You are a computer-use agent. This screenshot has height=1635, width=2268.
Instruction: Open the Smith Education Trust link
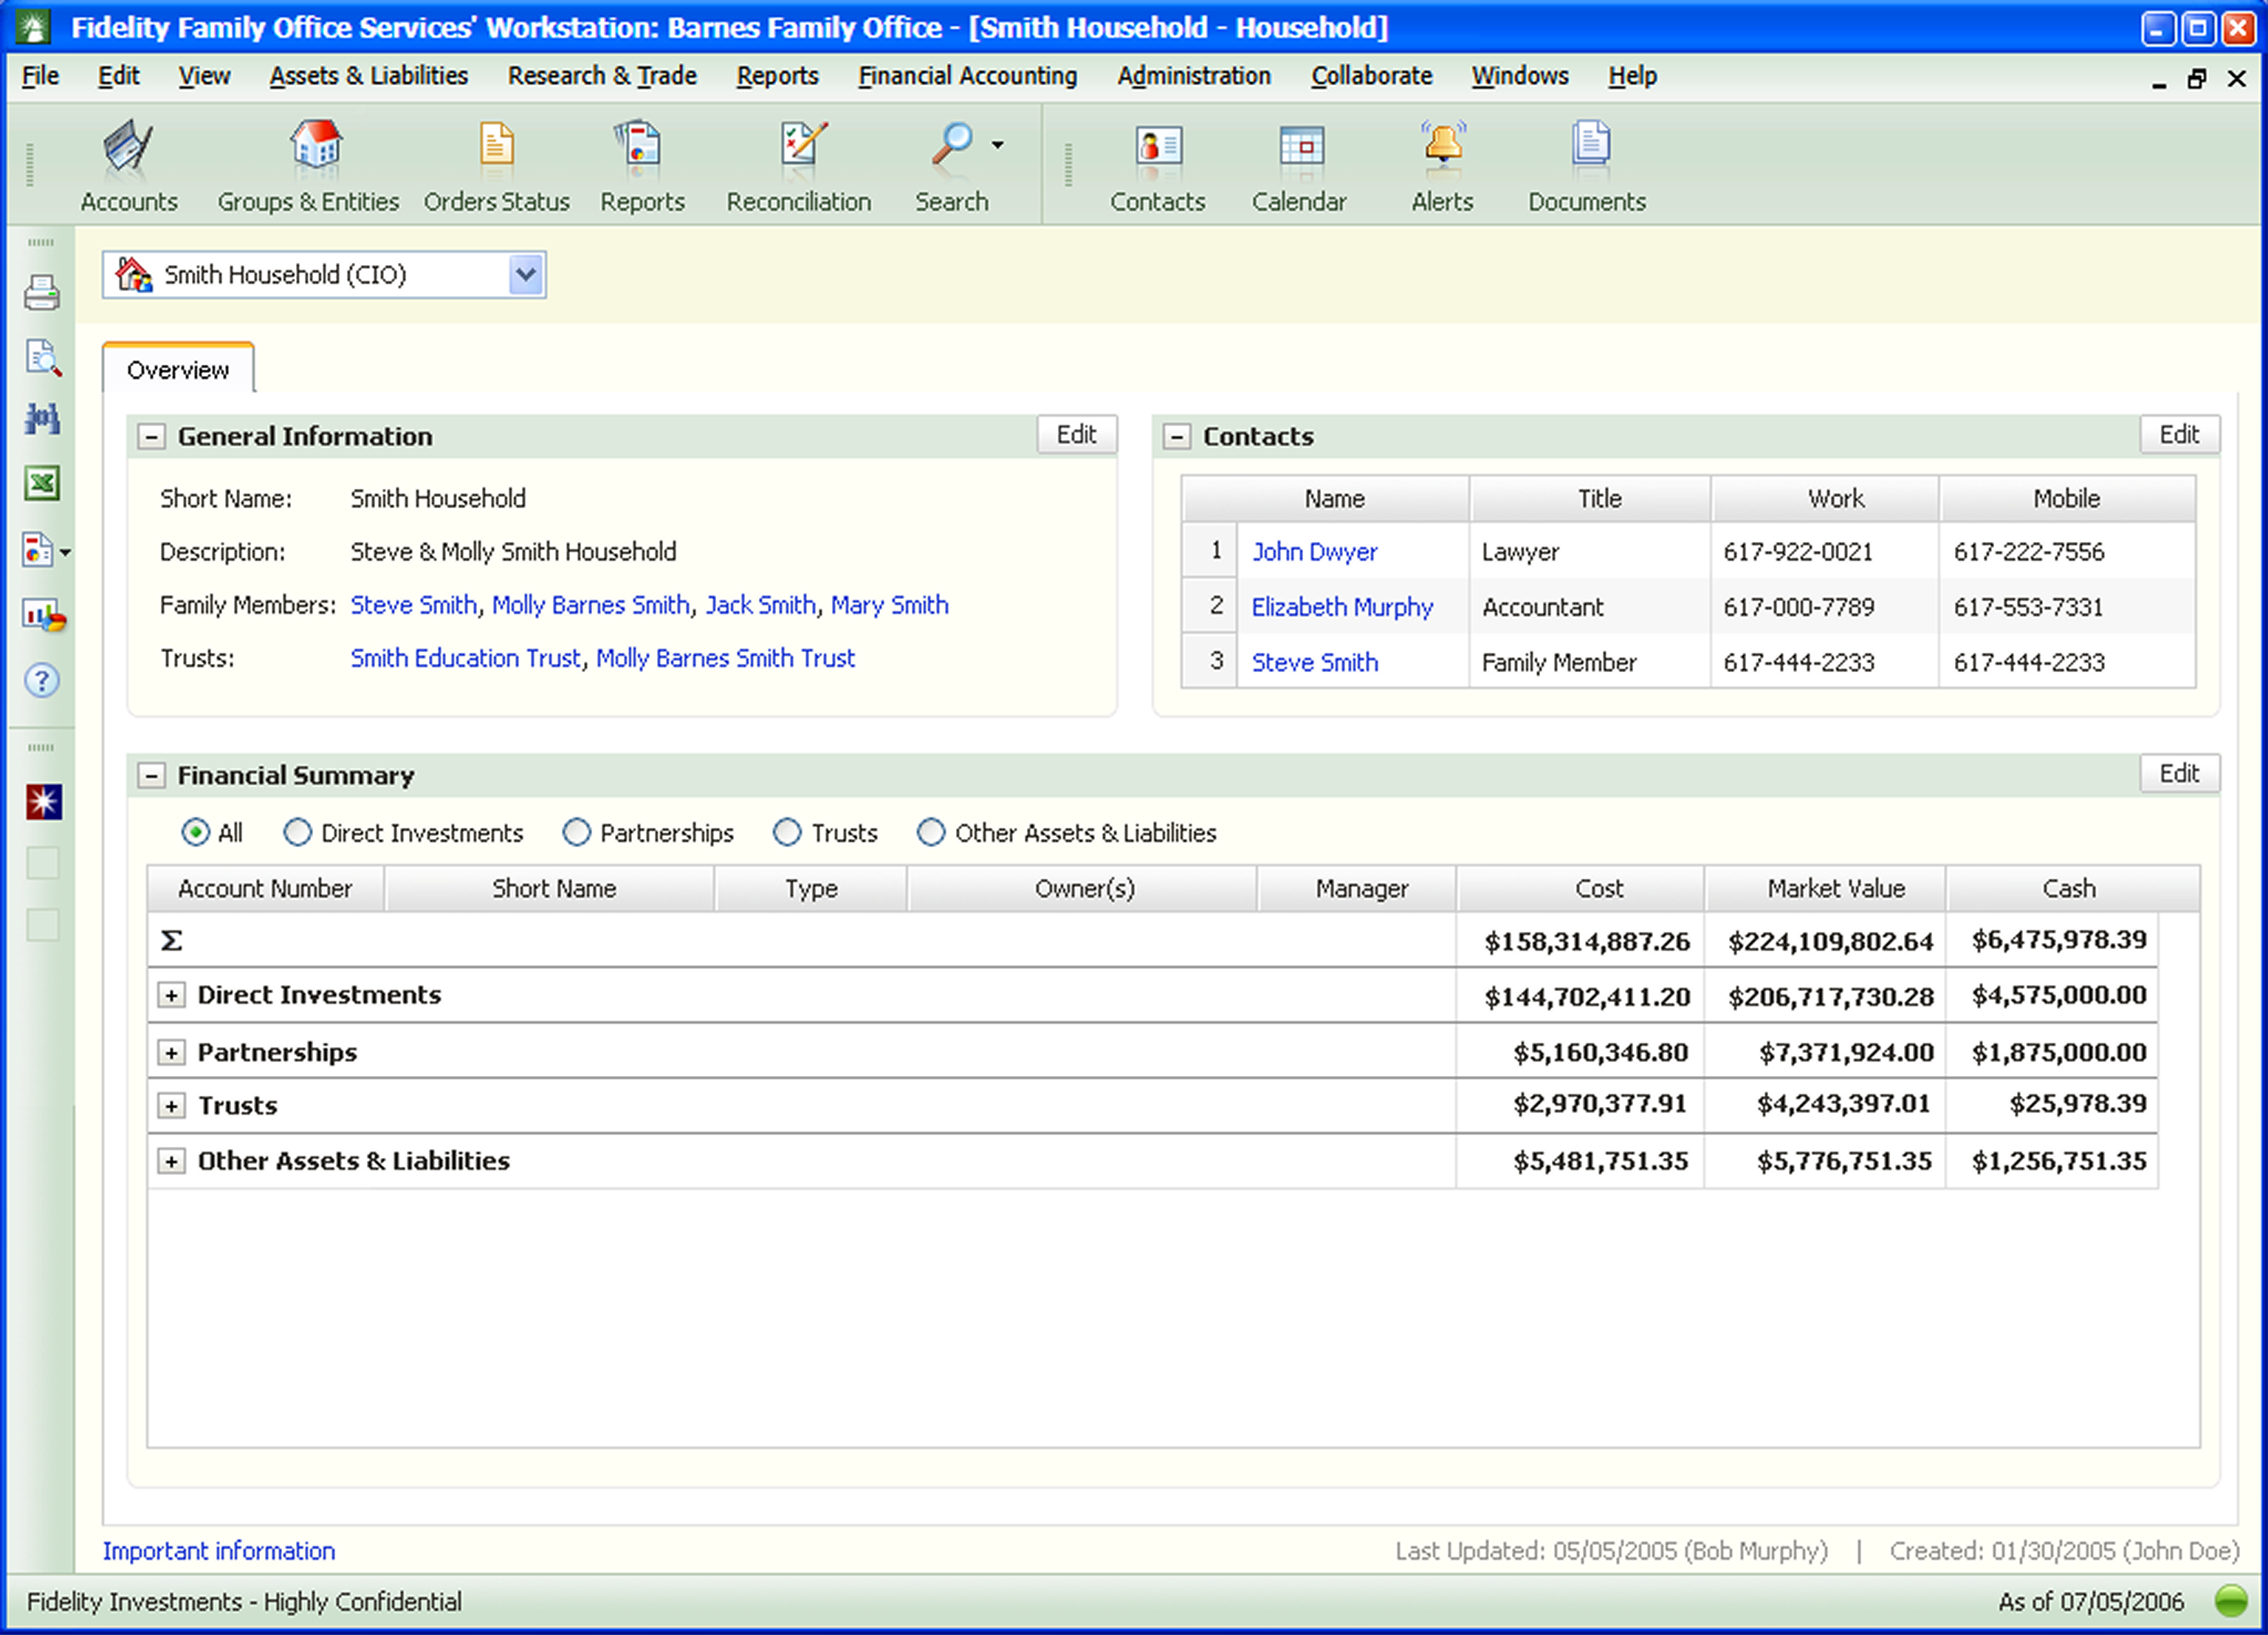coord(465,659)
